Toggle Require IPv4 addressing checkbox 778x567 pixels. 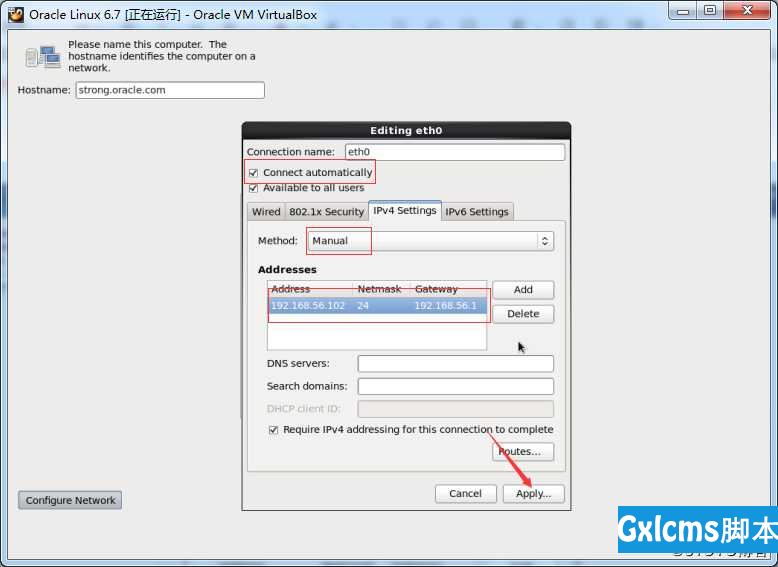pos(273,430)
